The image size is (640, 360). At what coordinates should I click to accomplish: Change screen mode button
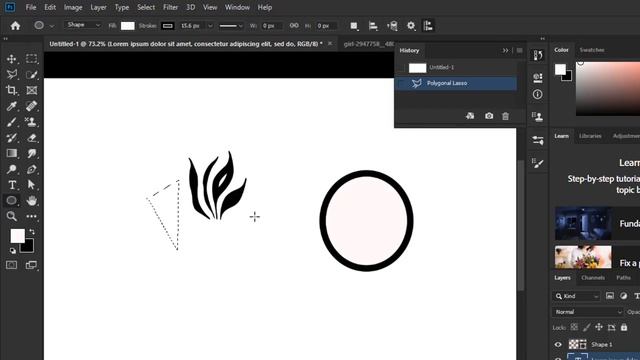pyautogui.click(x=31, y=265)
